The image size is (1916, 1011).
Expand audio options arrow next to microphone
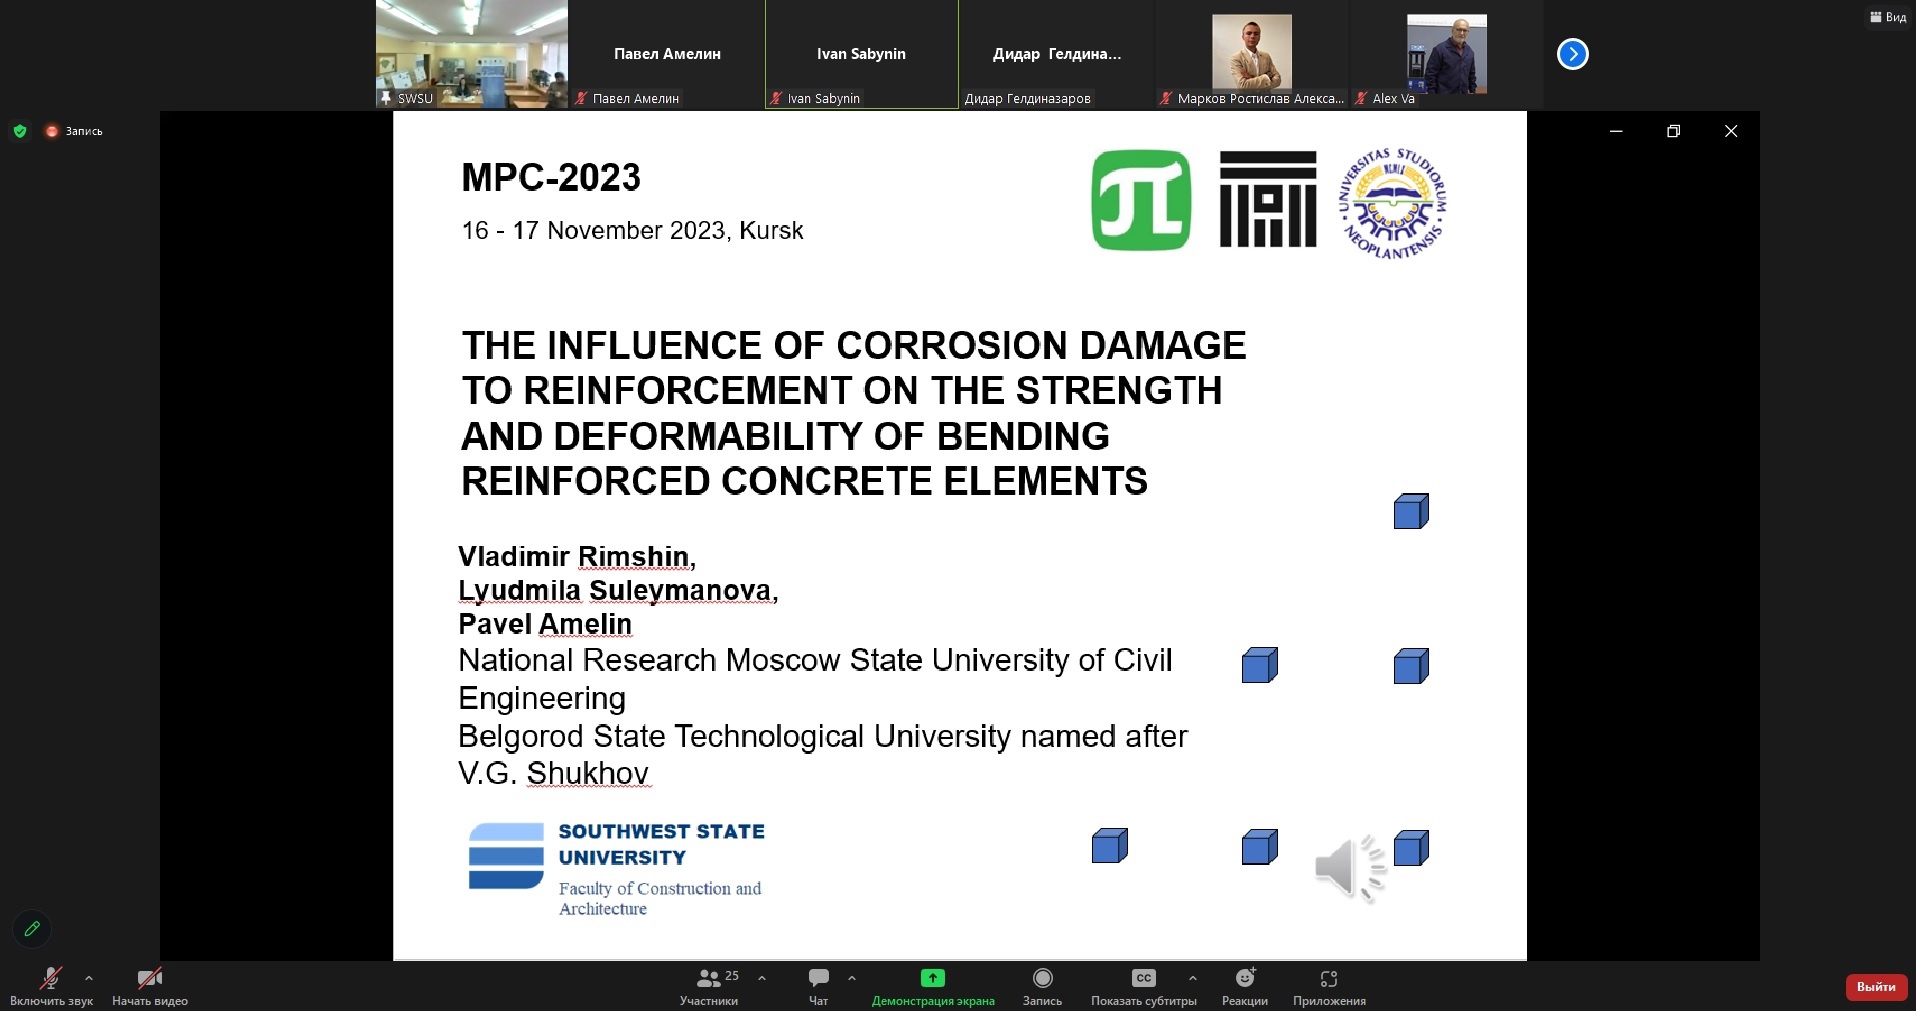pos(89,978)
